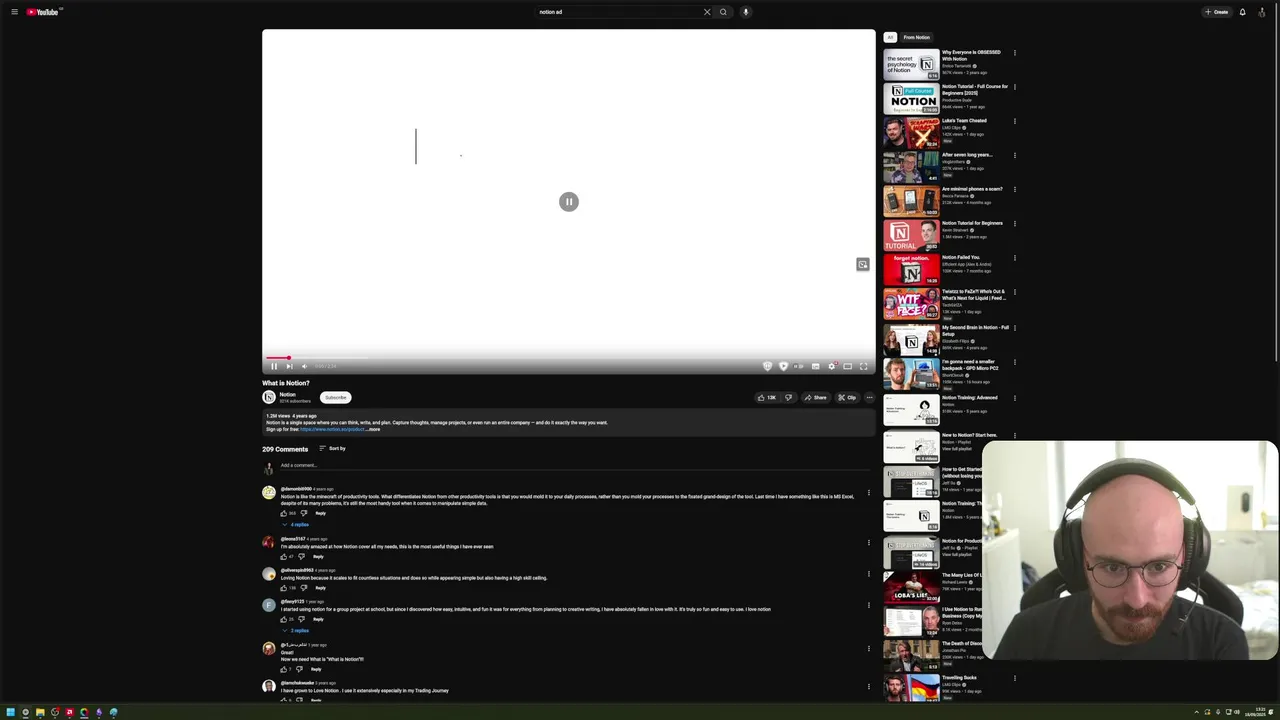
Task: Expand 2 replies under the planning comment
Action: click(x=296, y=630)
